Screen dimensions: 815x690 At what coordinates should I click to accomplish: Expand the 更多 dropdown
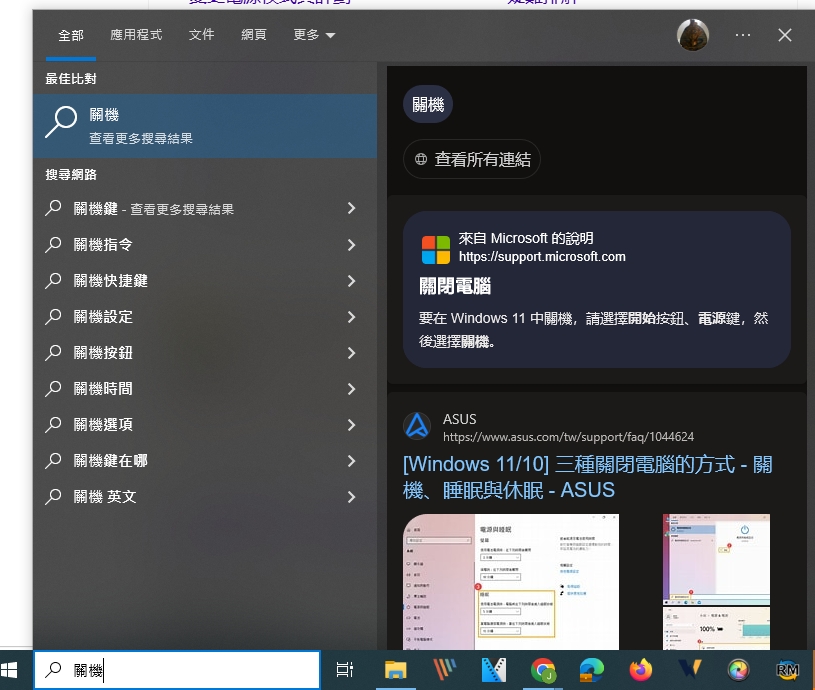314,35
